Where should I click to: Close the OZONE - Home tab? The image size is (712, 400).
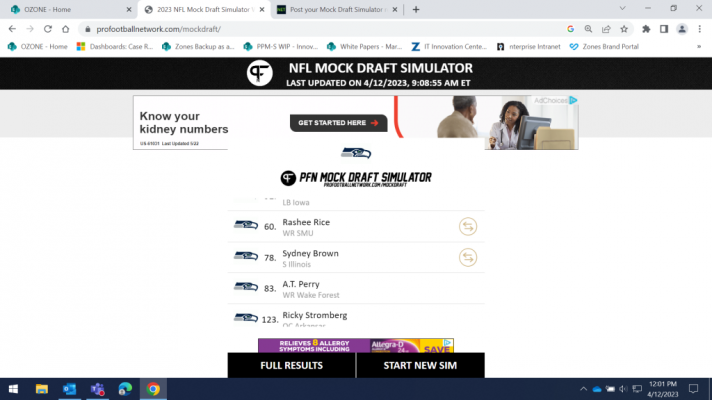(129, 10)
